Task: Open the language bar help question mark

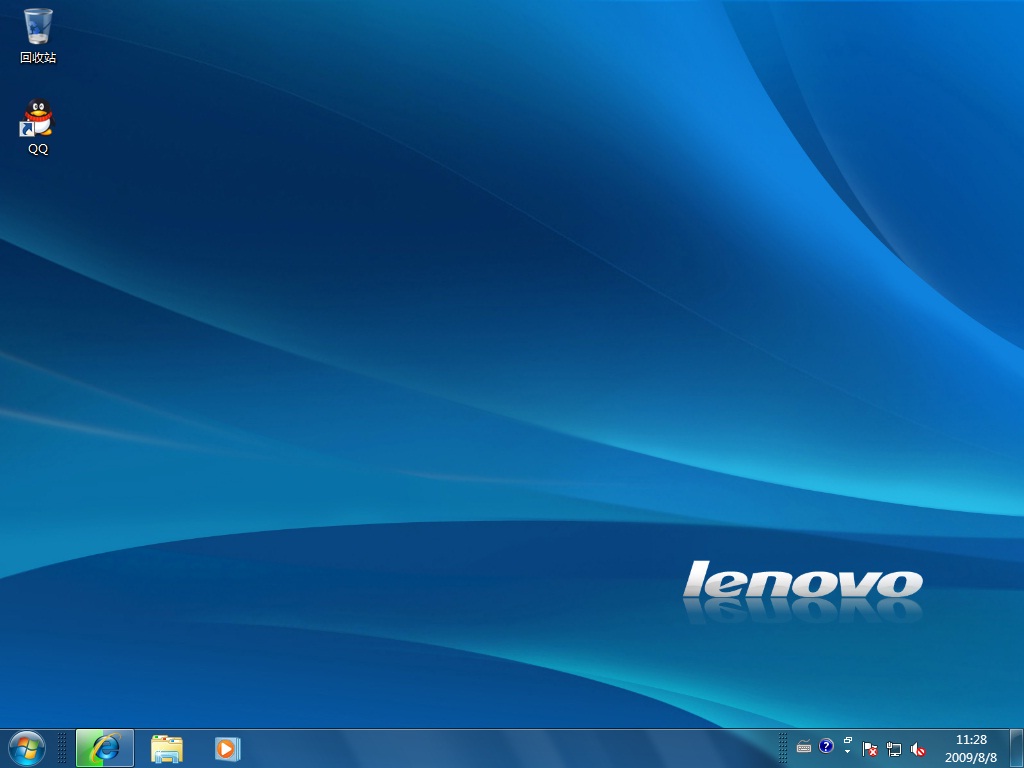Action: (x=826, y=746)
